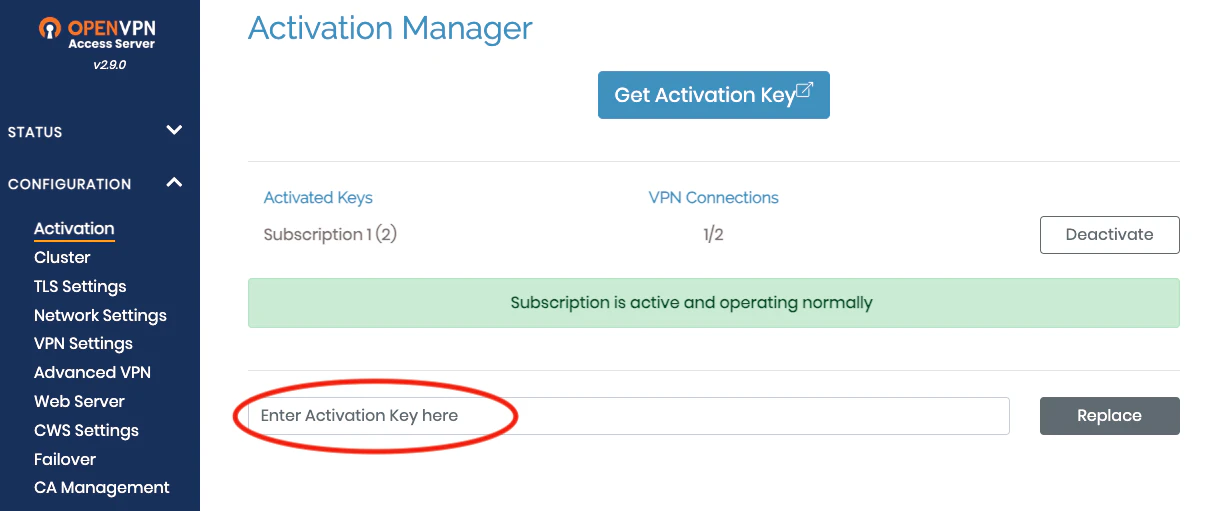Viewport: 1206px width, 511px height.
Task: Open CWS Settings page
Action: coord(86,430)
